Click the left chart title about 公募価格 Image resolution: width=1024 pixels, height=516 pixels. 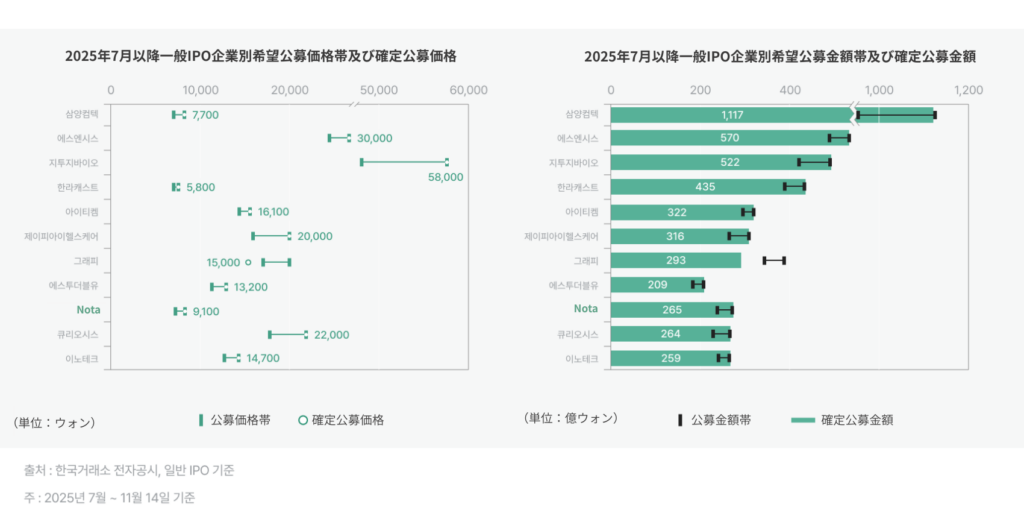tap(261, 57)
